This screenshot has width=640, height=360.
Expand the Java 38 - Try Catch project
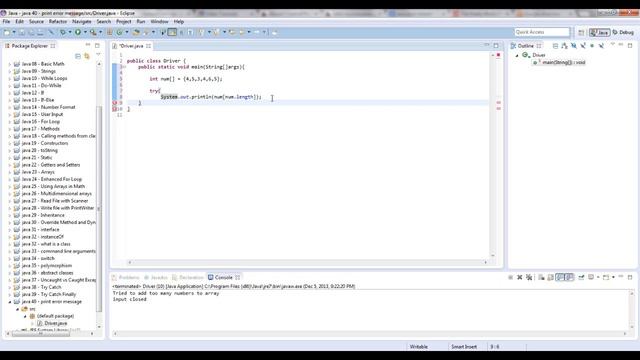click(x=10, y=287)
